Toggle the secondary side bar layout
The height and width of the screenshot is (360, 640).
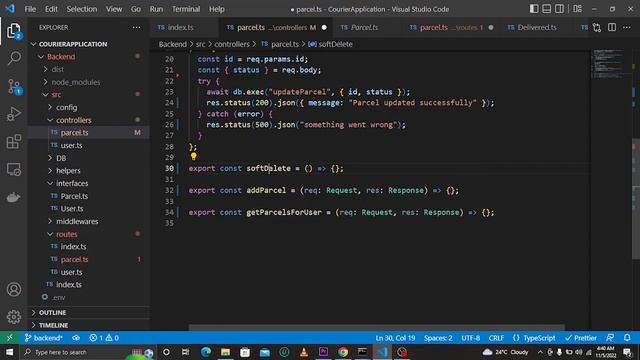(559, 9)
